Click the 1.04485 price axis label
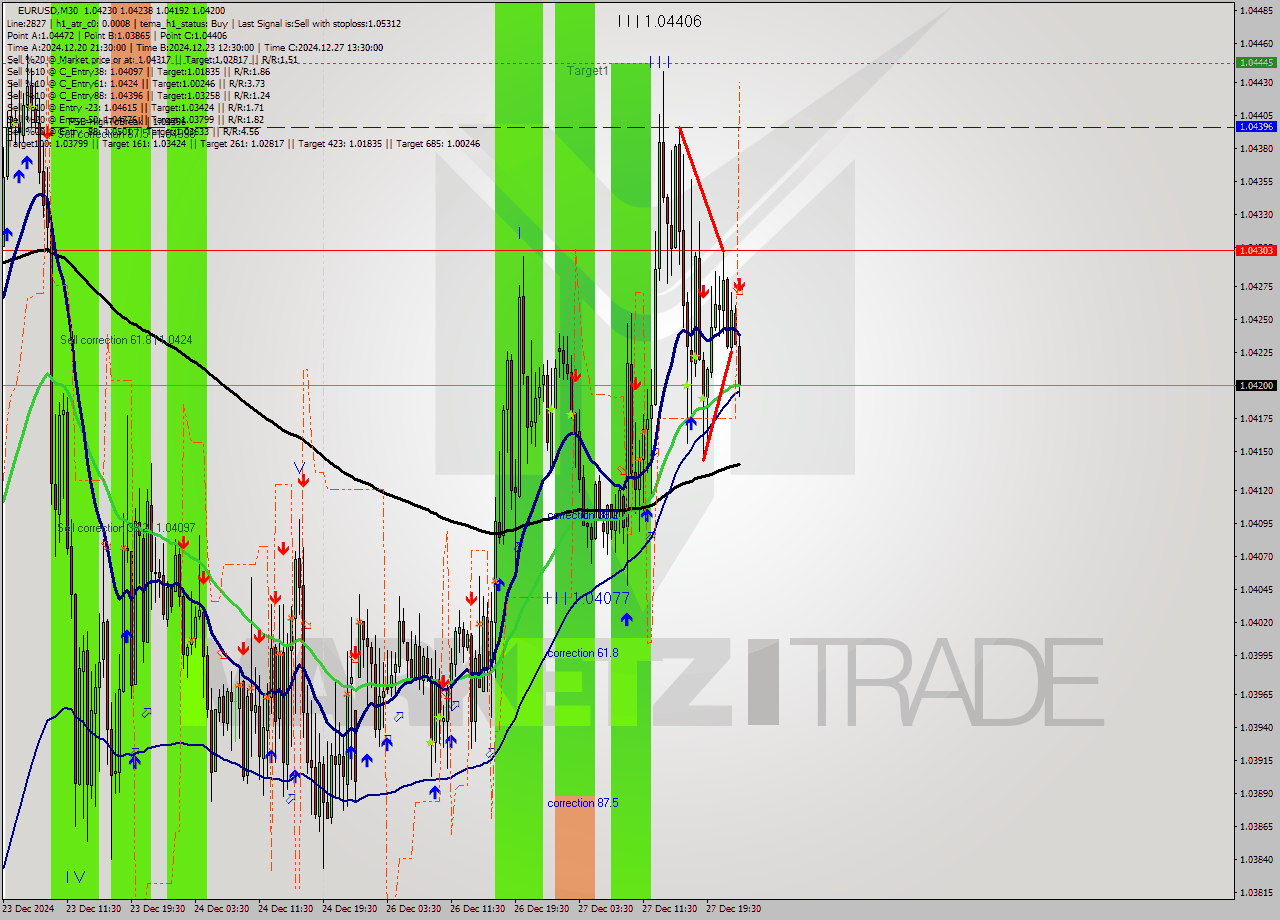 1256,11
